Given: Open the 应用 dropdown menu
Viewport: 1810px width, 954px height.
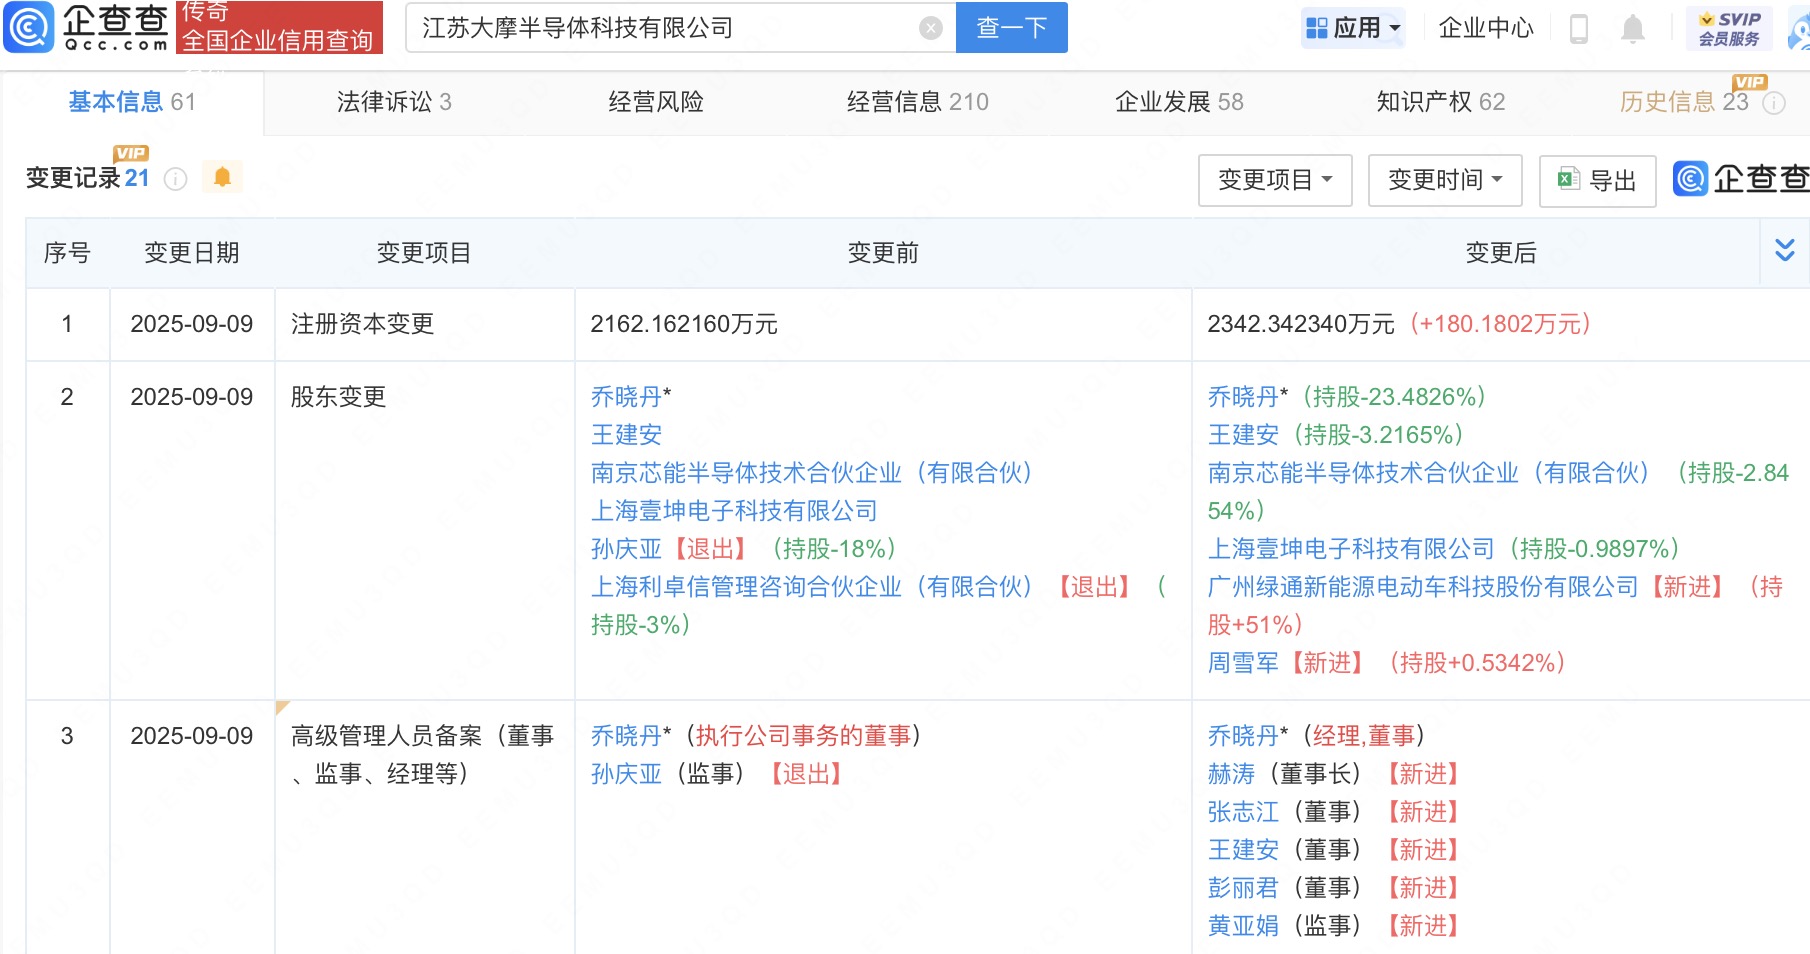Looking at the screenshot, I should coord(1354,28).
